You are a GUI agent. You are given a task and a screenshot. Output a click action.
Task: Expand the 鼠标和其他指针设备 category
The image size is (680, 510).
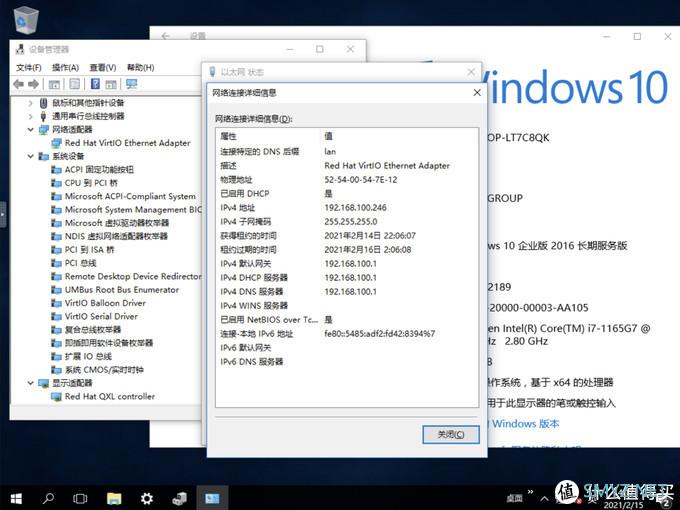[x=30, y=103]
